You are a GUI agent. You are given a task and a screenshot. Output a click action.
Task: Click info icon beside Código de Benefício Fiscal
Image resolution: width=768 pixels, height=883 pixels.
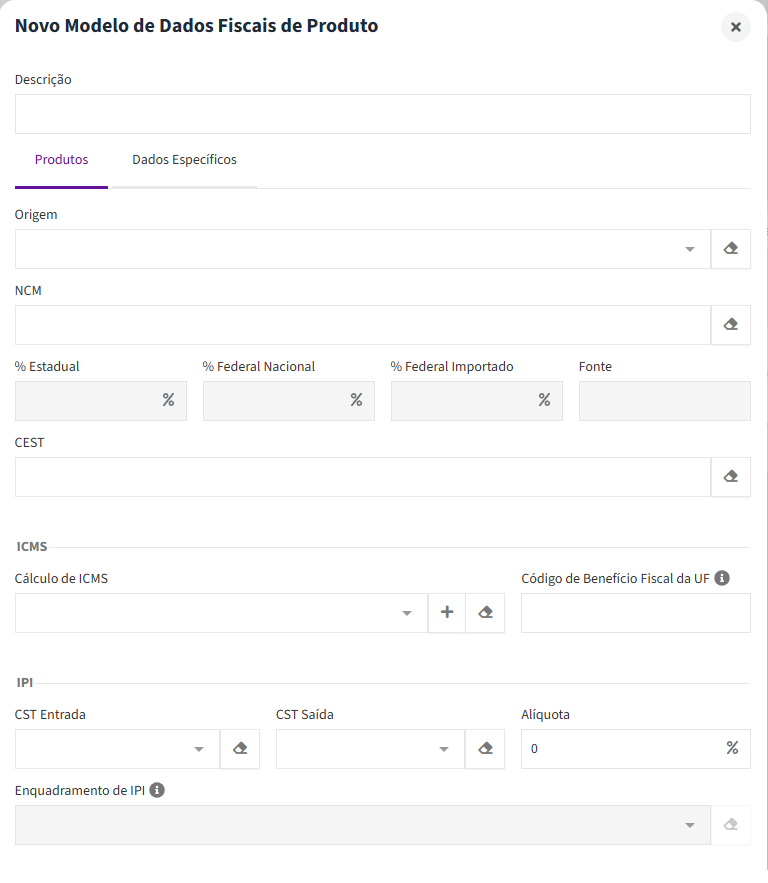[x=722, y=578]
